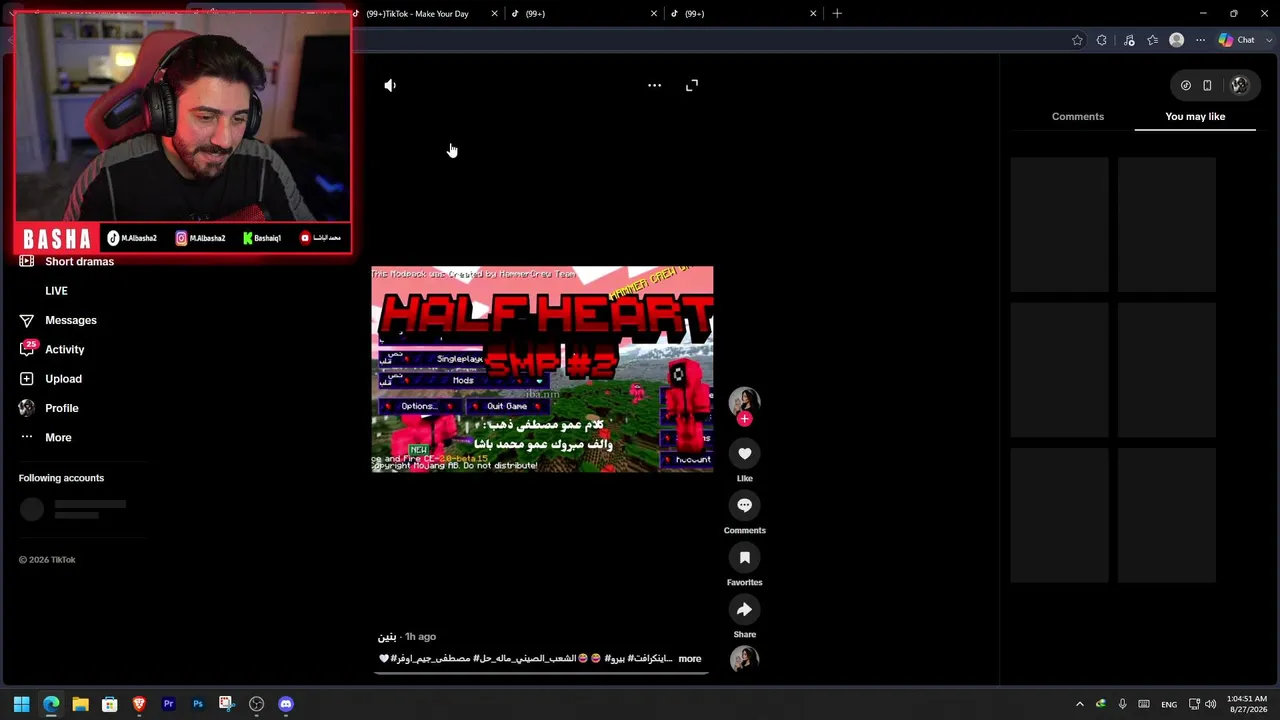Switch to the 'TikTok - Make Your Day' browser tab
Viewport: 1280px width, 720px height.
[x=417, y=14]
